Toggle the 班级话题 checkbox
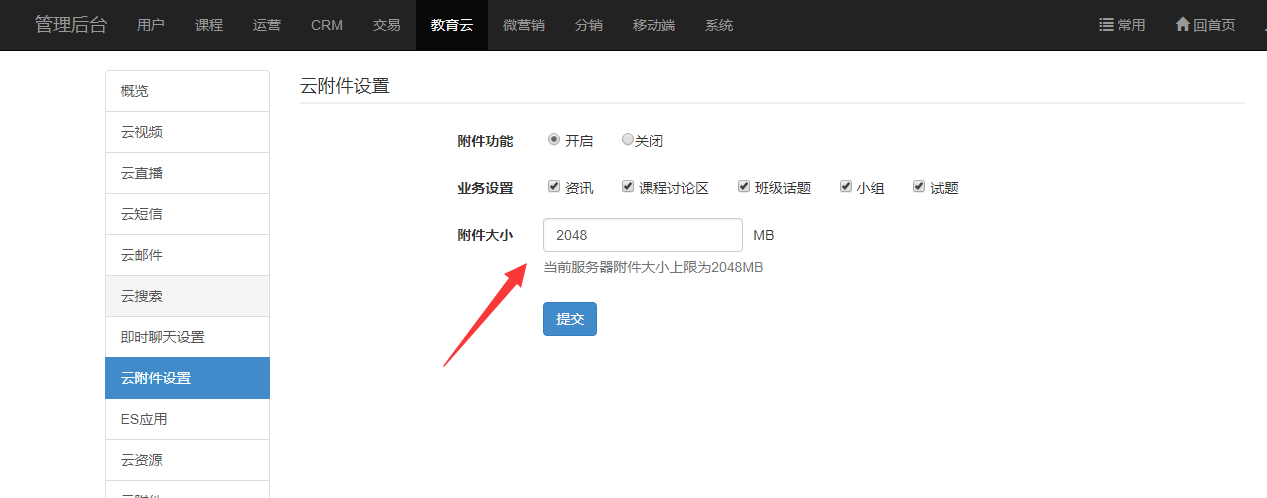 [x=744, y=187]
